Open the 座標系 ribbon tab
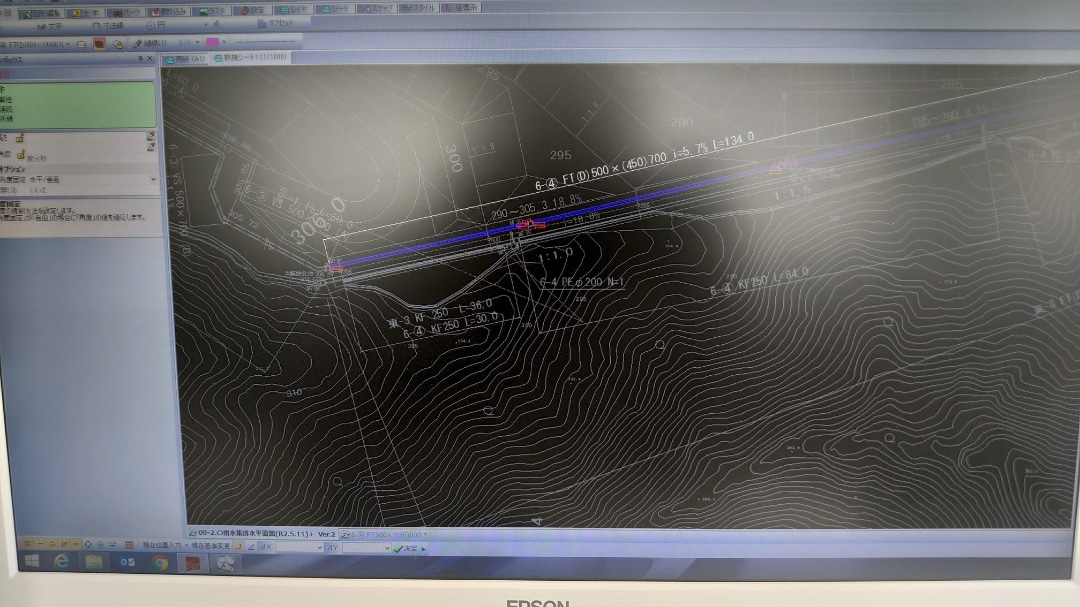 460,8
